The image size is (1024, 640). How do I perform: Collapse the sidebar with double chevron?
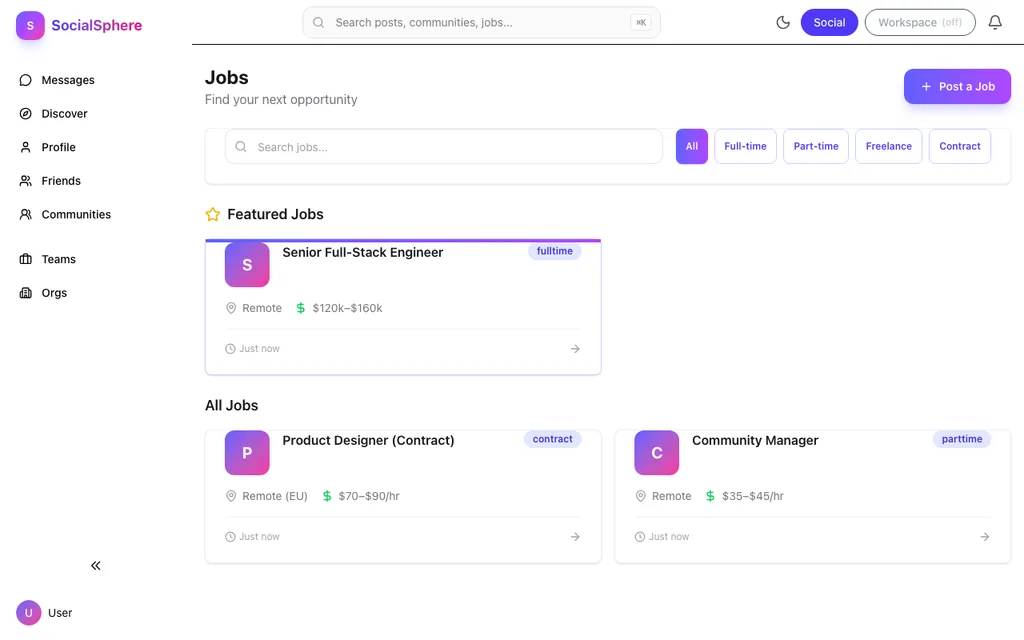coord(96,566)
